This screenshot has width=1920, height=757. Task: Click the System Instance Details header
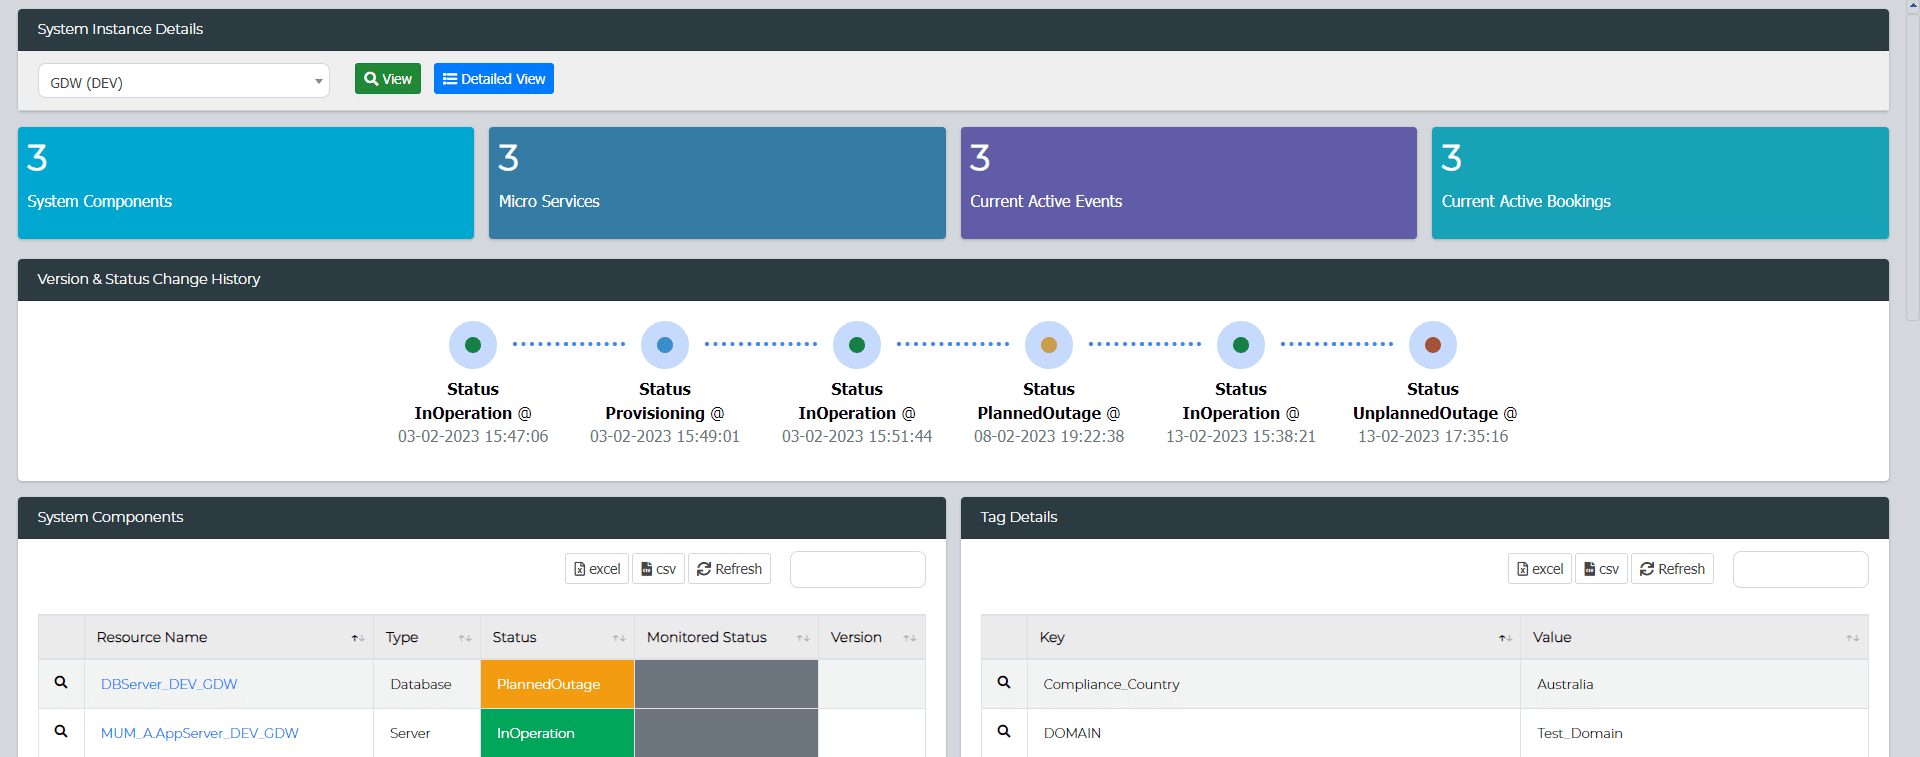coord(953,30)
